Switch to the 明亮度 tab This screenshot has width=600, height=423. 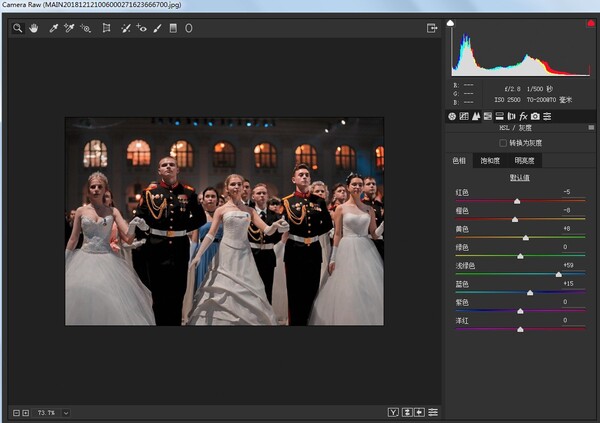point(524,161)
